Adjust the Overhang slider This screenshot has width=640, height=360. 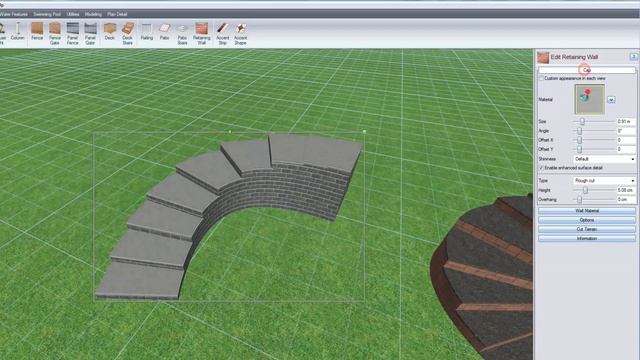[579, 200]
